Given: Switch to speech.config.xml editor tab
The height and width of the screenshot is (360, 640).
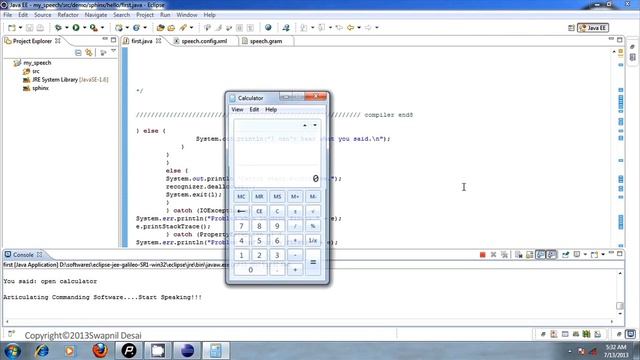Looking at the screenshot, I should pos(204,41).
